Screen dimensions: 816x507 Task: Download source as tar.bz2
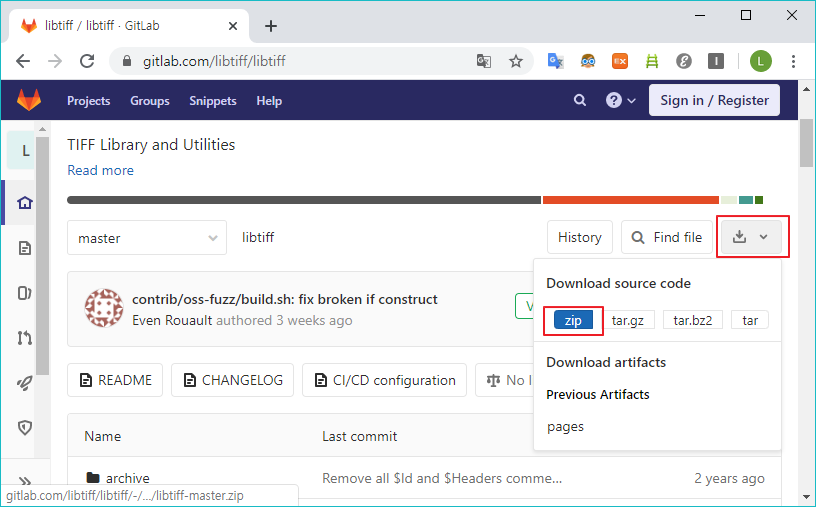[693, 320]
